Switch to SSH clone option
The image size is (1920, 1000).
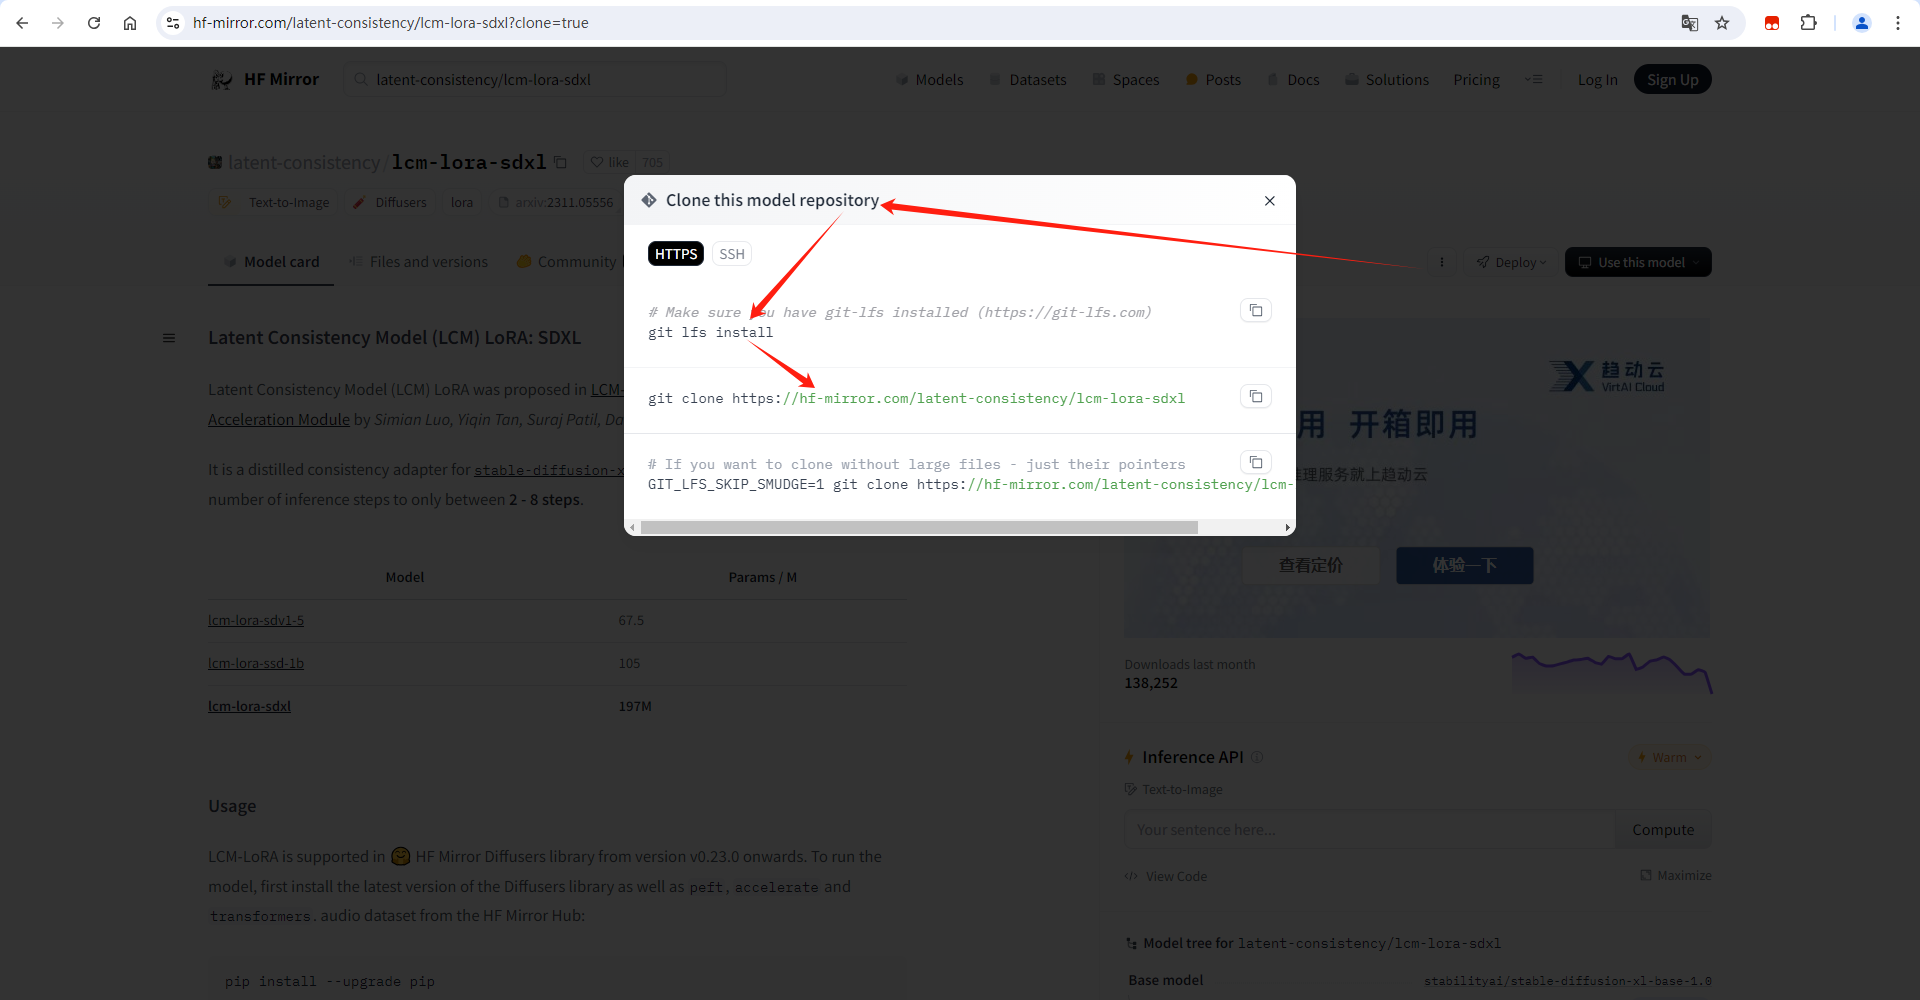click(732, 254)
